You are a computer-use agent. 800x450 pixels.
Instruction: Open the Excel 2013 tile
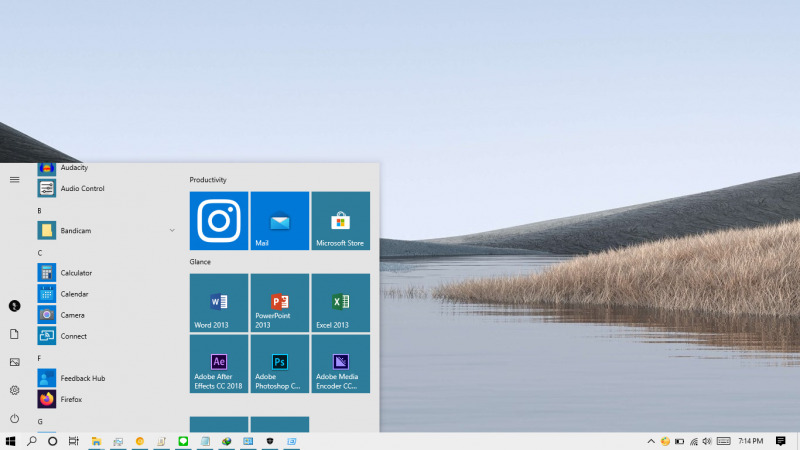tap(341, 303)
